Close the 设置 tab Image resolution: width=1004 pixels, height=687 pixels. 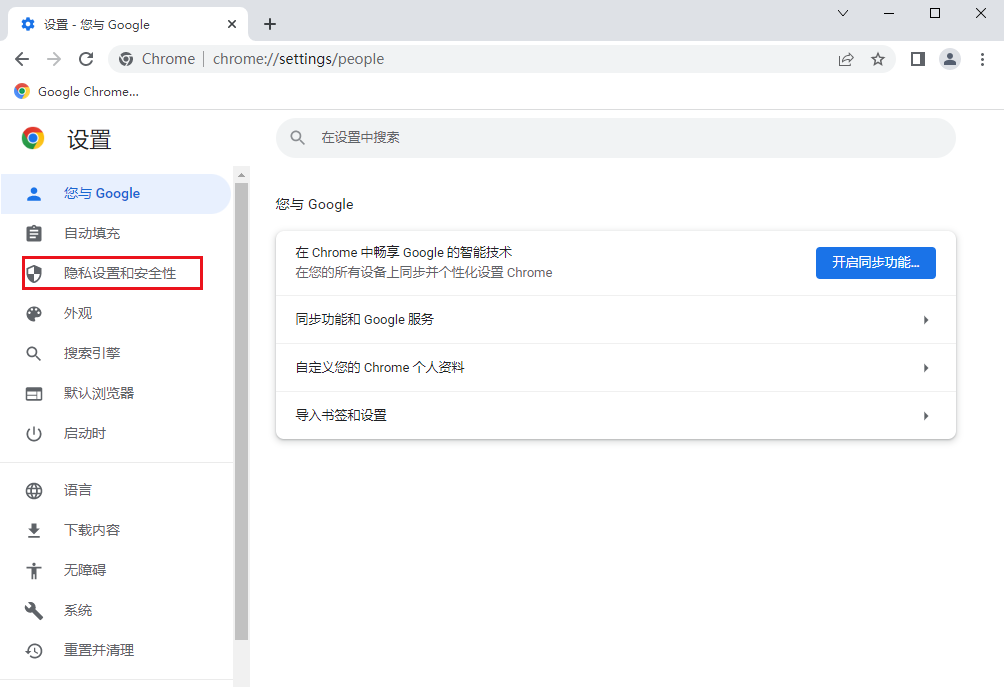pyautogui.click(x=232, y=24)
